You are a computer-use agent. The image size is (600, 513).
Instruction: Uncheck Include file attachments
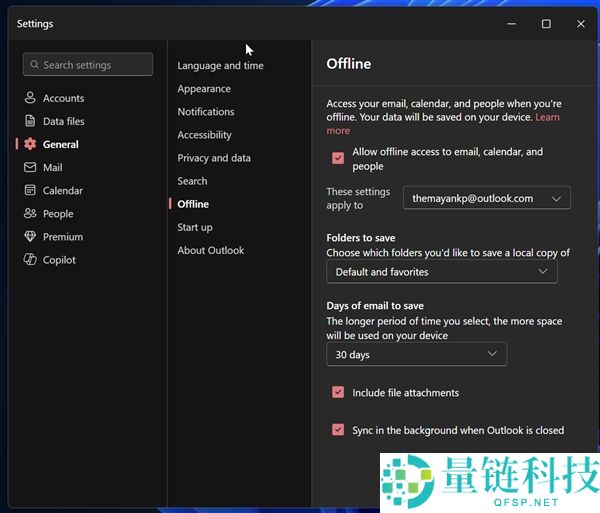(x=338, y=392)
